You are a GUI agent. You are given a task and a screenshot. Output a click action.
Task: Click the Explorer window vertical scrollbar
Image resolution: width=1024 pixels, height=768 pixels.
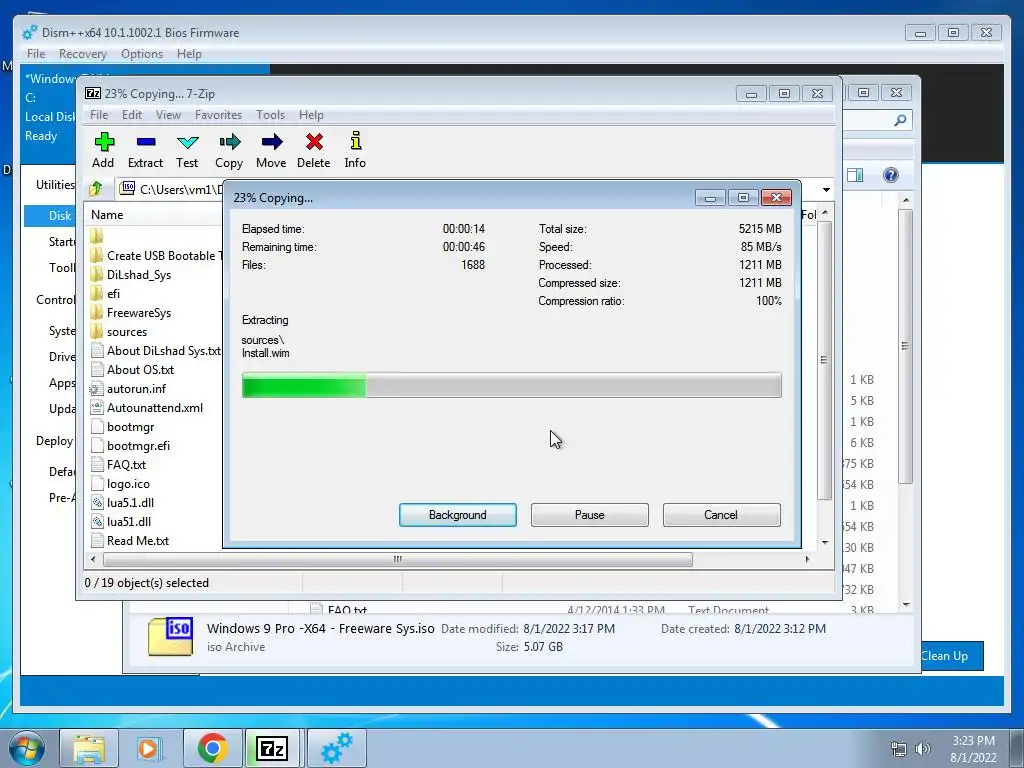905,346
